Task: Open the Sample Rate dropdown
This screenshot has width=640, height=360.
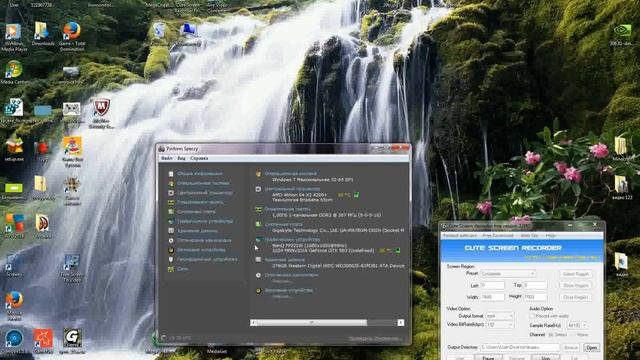Action: (x=577, y=325)
